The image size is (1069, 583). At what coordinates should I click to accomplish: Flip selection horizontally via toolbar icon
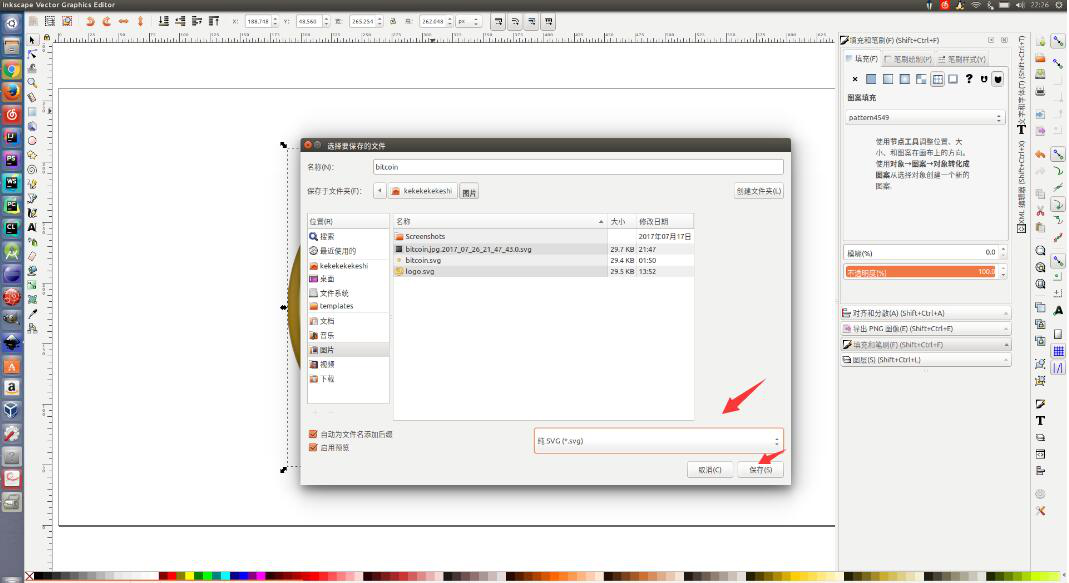point(125,20)
